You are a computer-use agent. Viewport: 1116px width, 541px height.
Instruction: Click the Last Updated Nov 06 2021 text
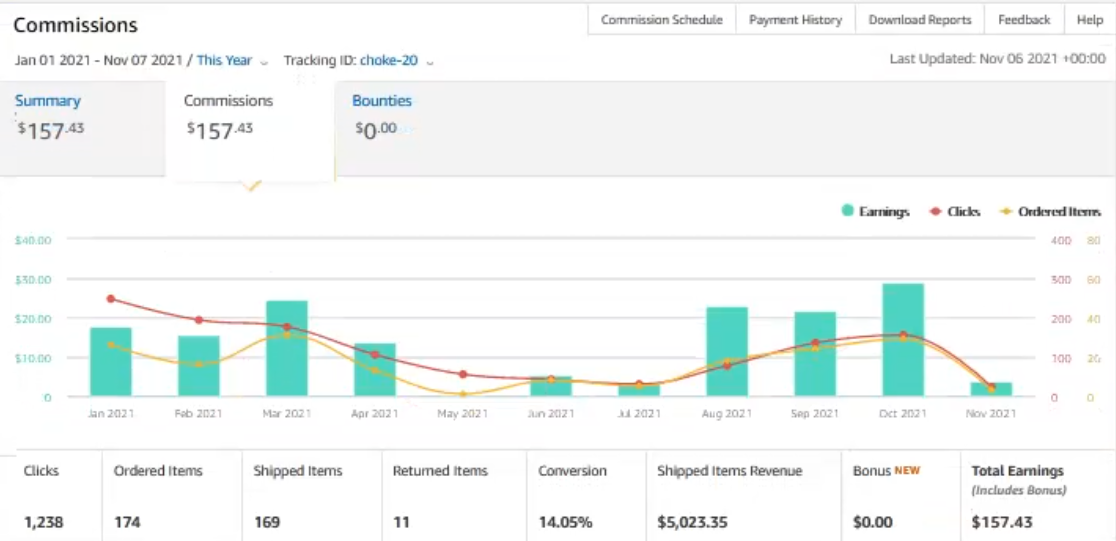(997, 59)
